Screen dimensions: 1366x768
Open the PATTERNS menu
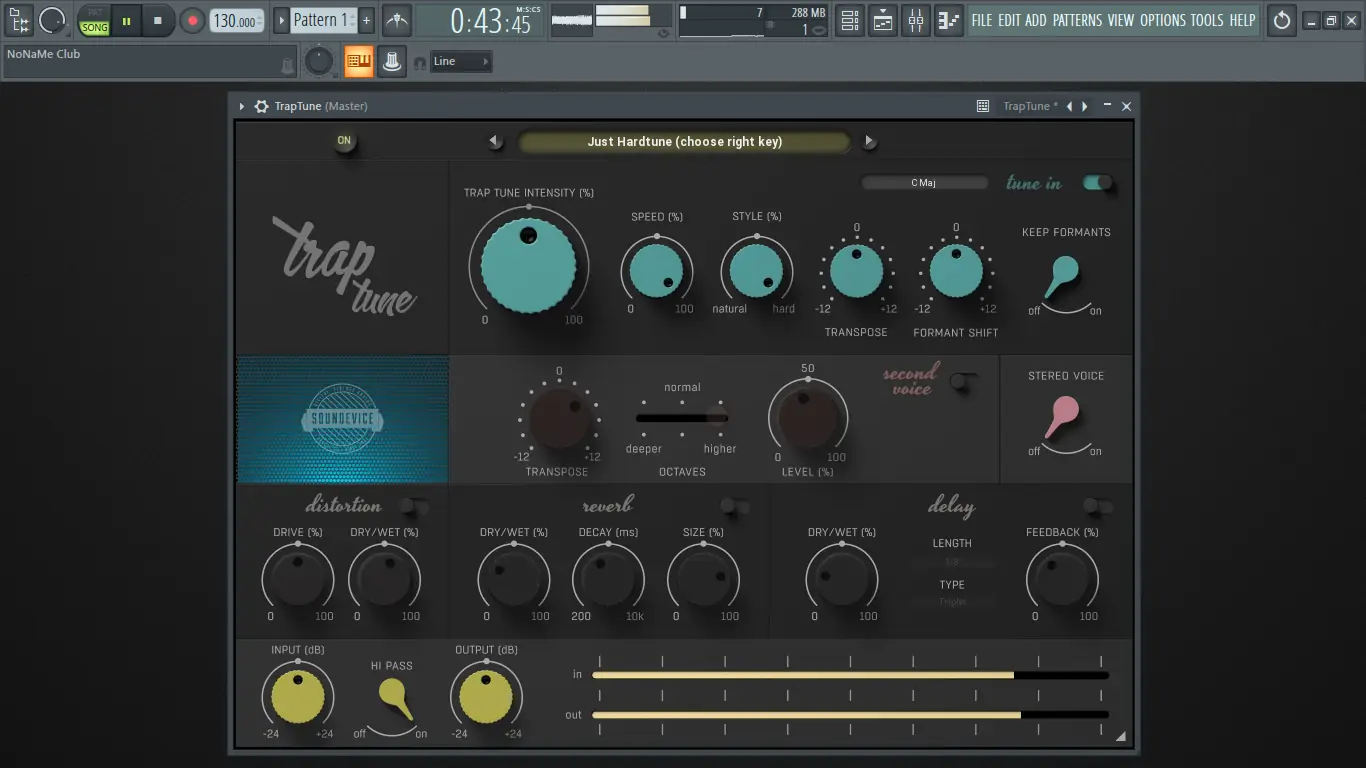click(1078, 19)
